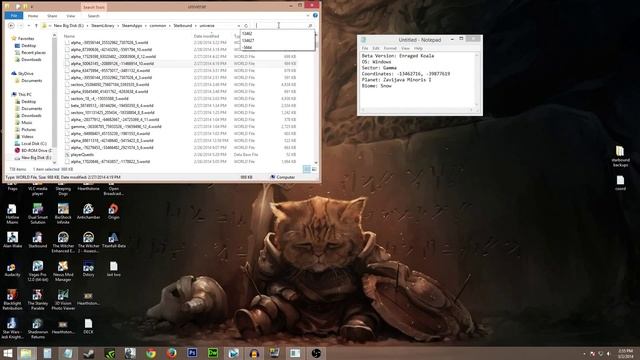
Task: Open Steam from the taskbar
Action: [x=89, y=353]
